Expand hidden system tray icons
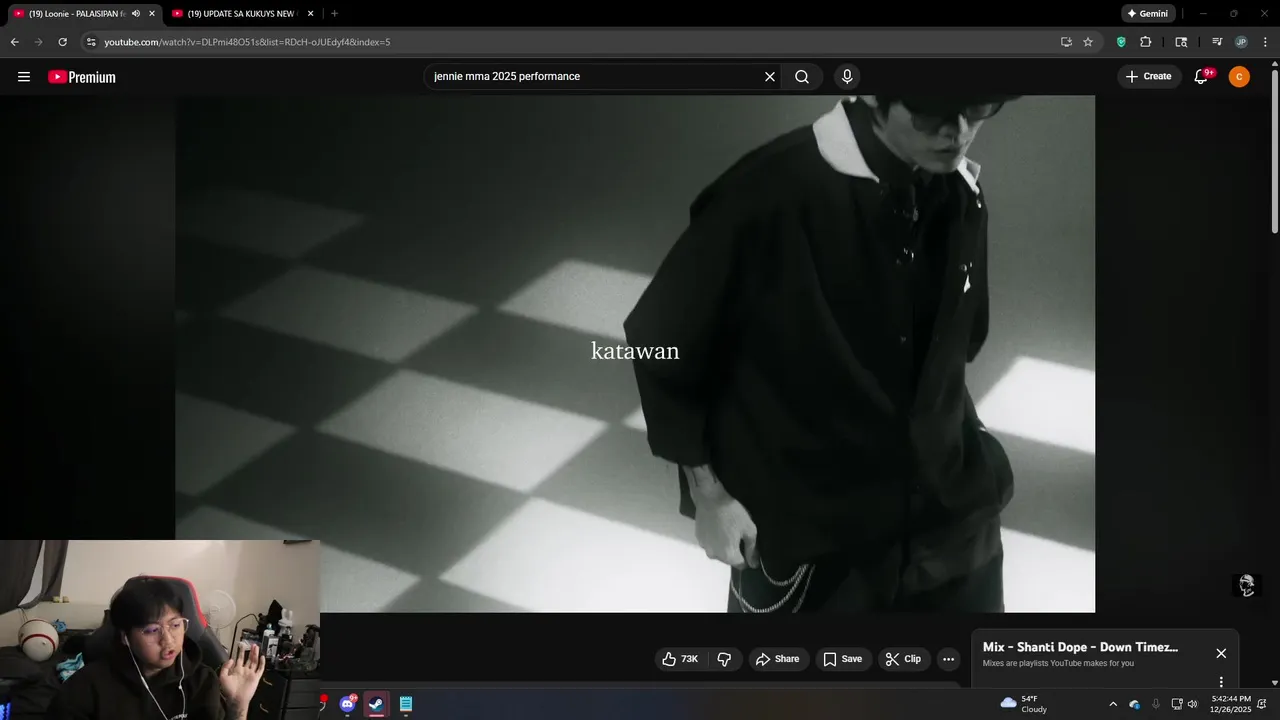This screenshot has width=1280, height=720. coord(1113,704)
